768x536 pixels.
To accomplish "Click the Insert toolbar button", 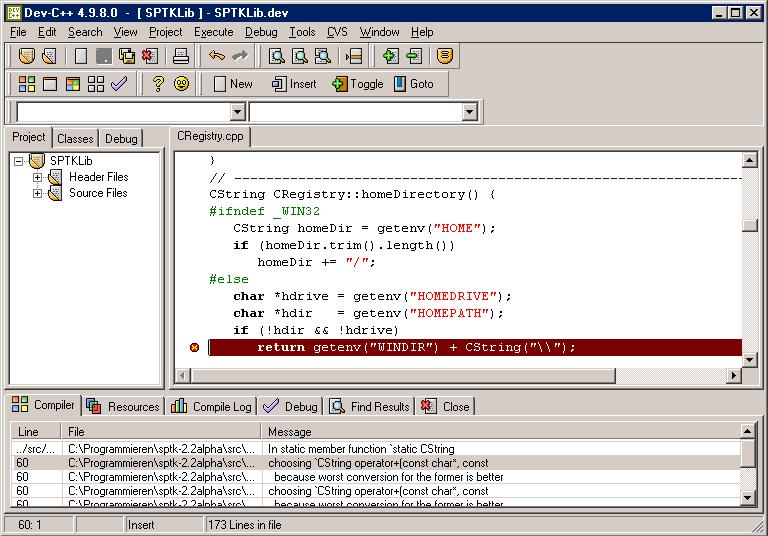I will coord(294,84).
